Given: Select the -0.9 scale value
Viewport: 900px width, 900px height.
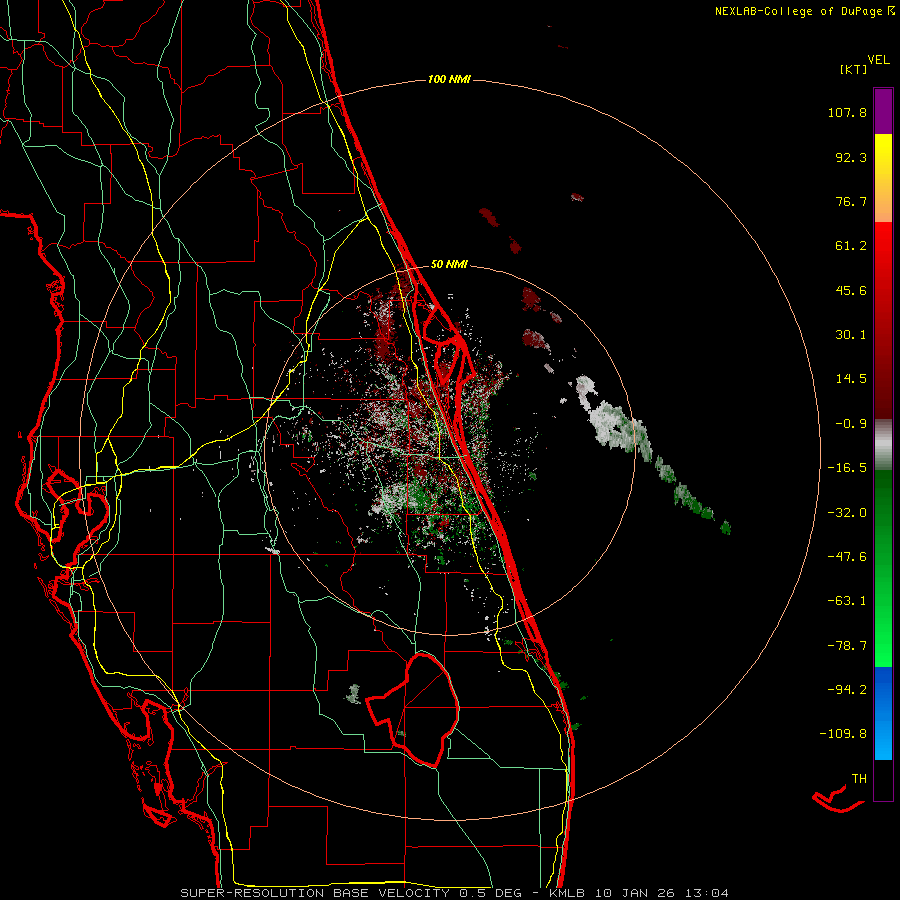Looking at the screenshot, I should pos(851,424).
